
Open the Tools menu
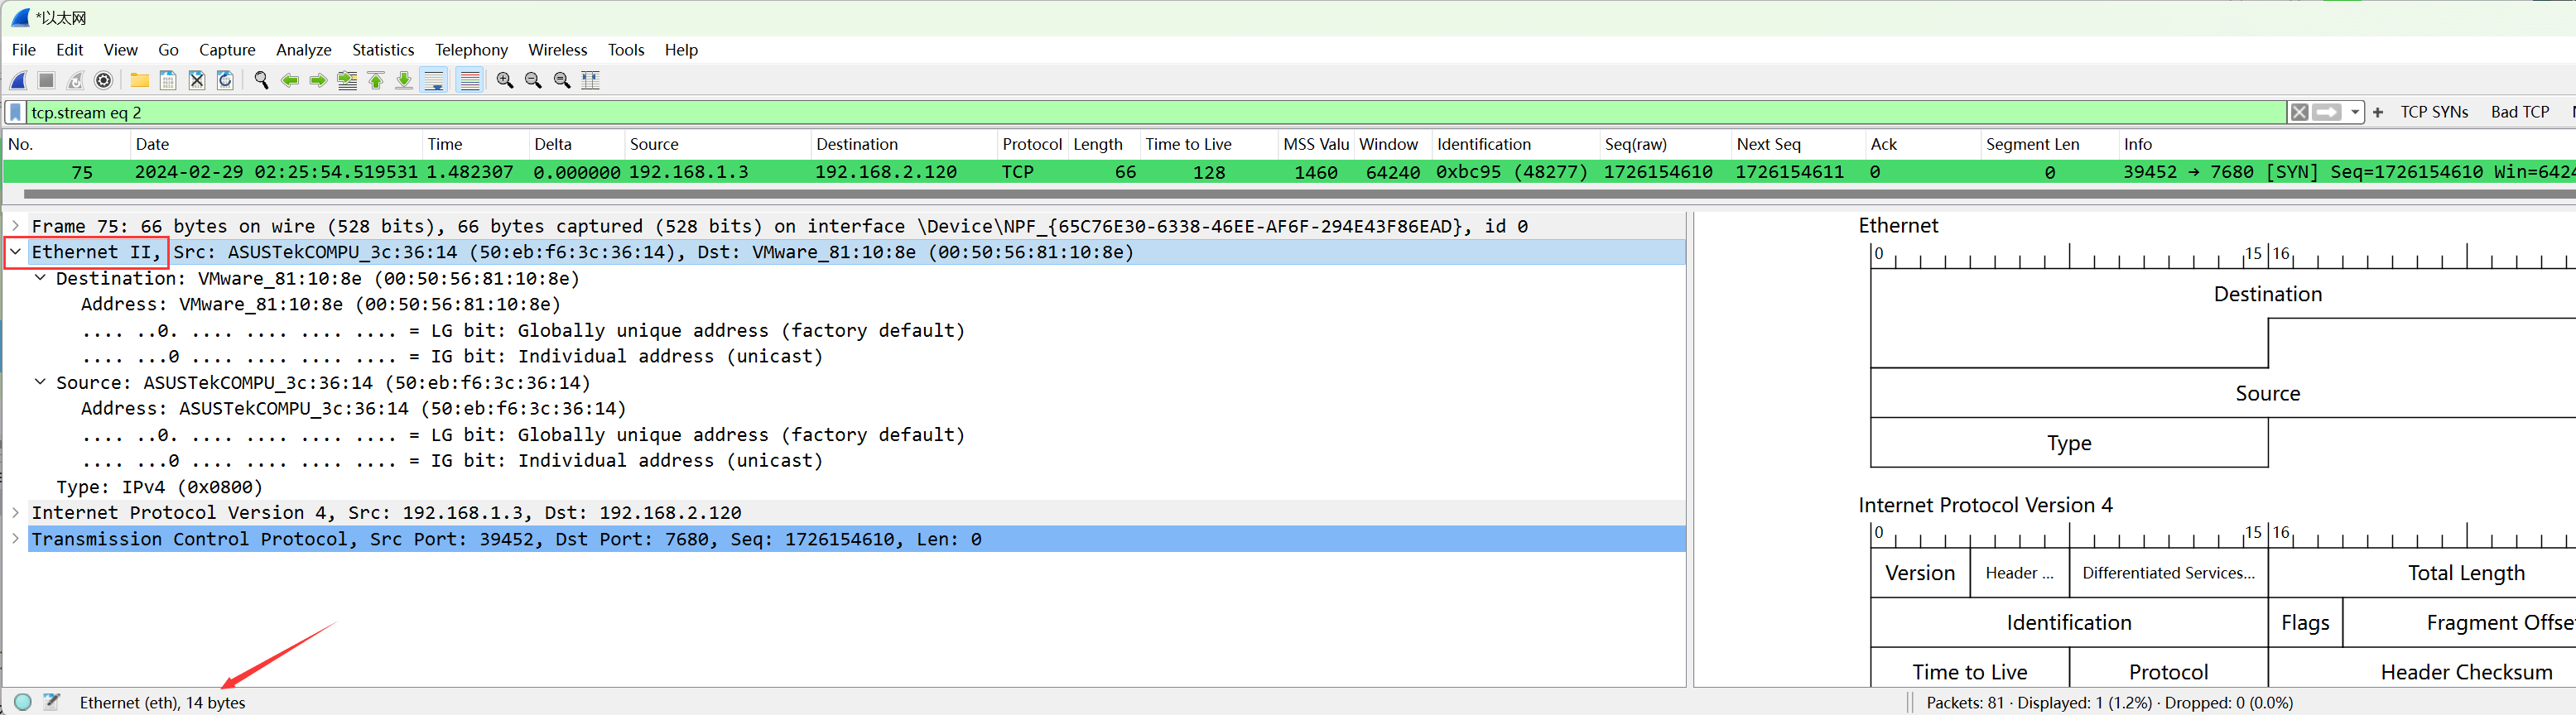626,50
